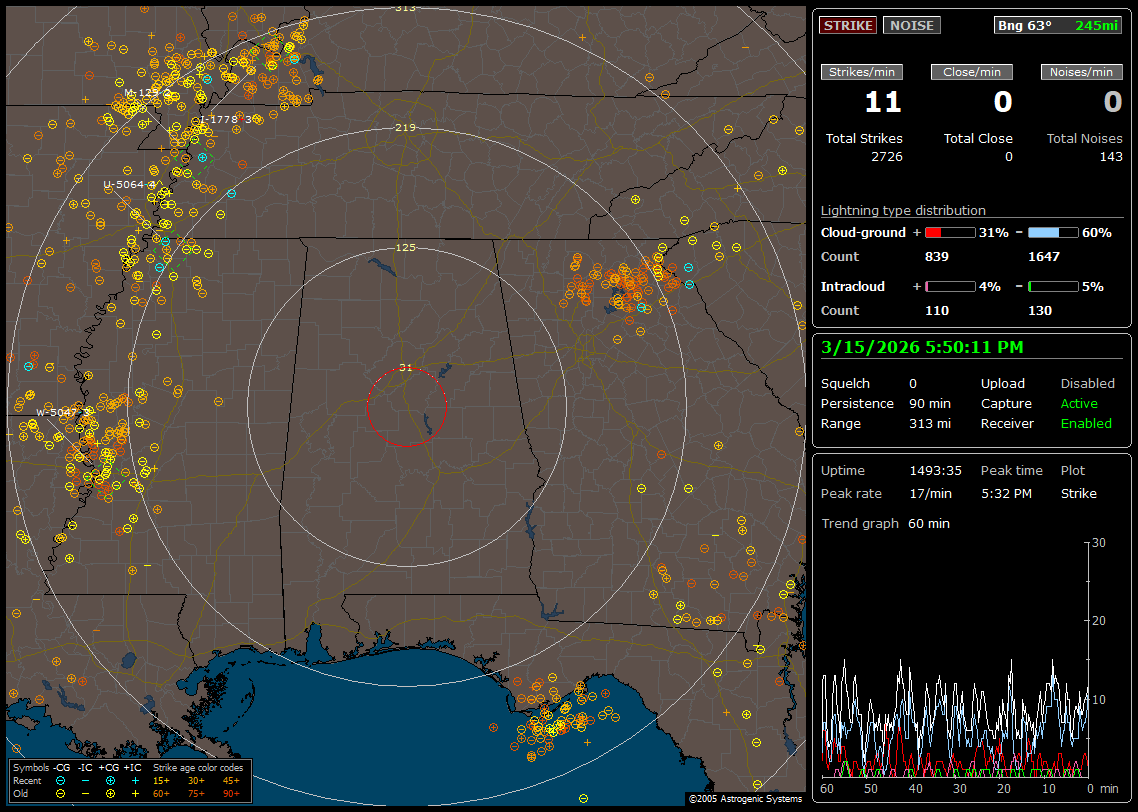1138x812 pixels.
Task: Click the recent positive CG legend symbol
Action: 110,780
